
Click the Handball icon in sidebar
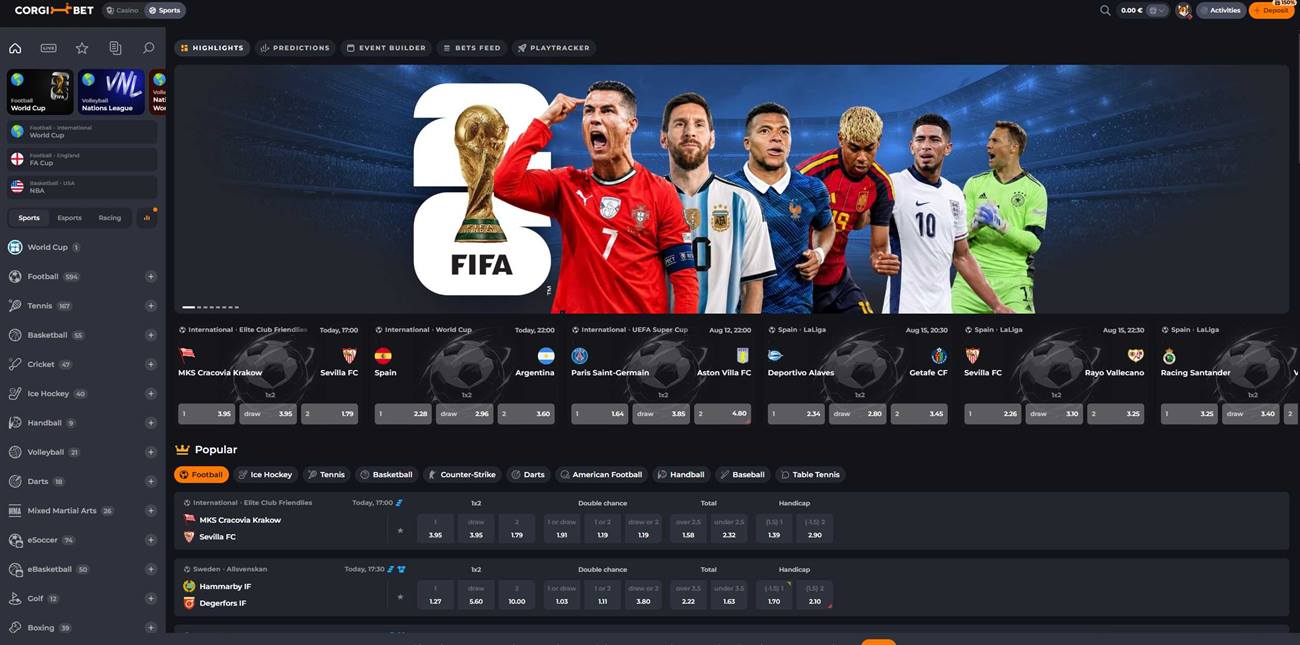tap(15, 422)
